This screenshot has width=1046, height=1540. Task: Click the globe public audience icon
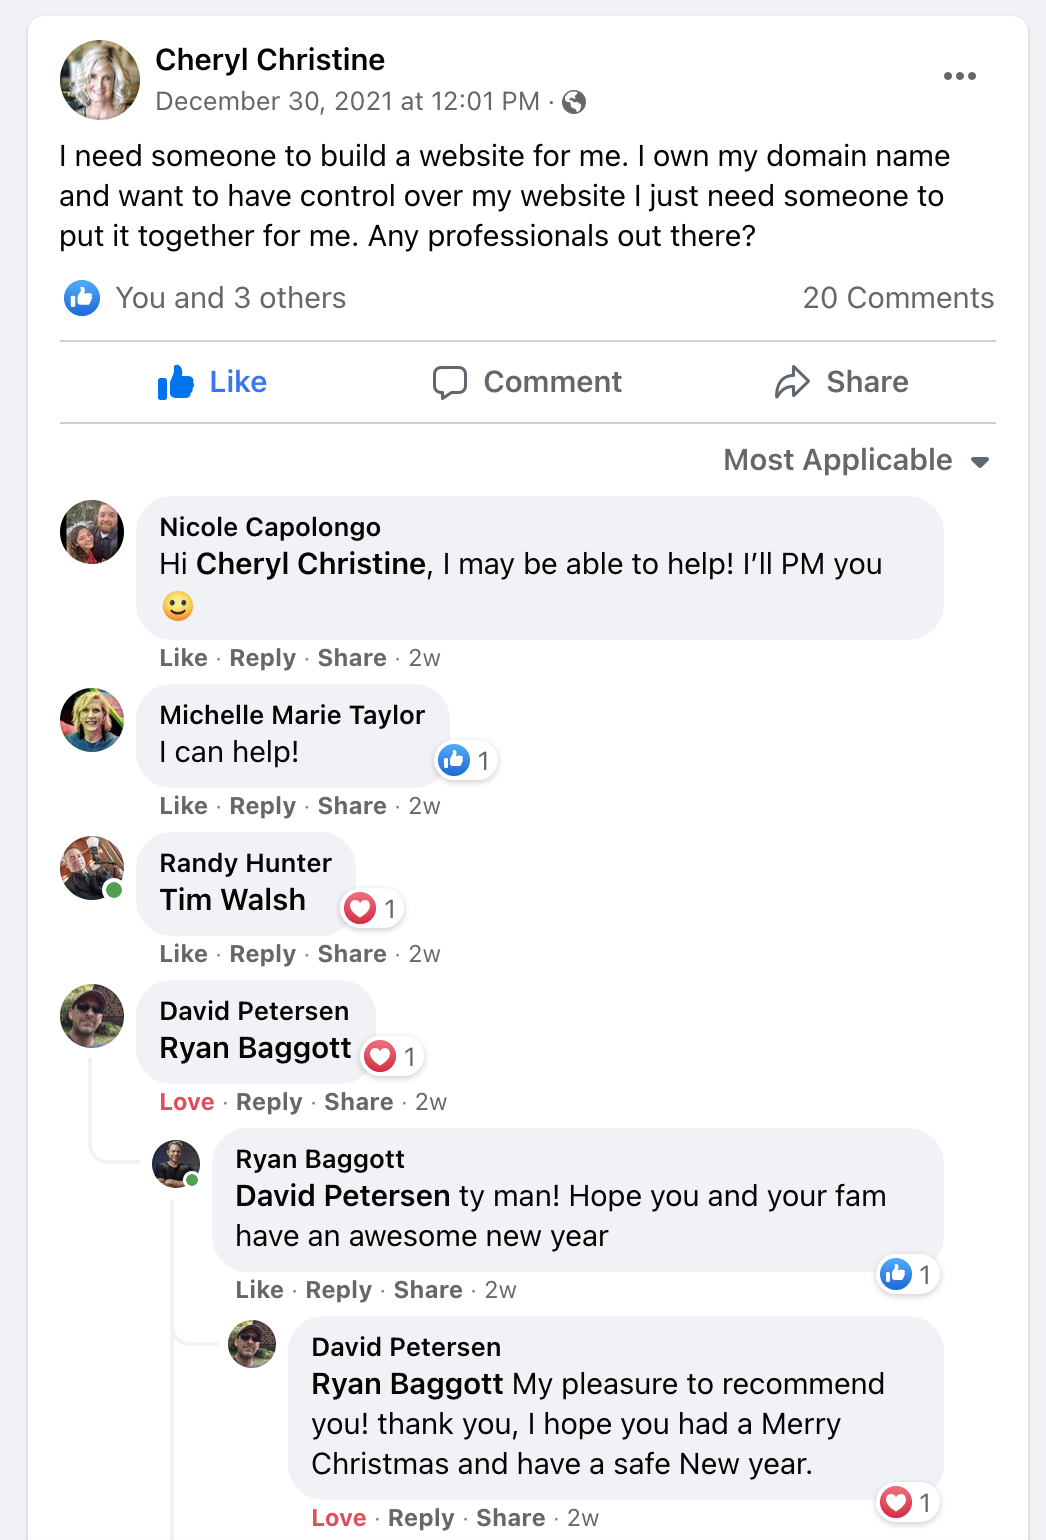(x=574, y=102)
